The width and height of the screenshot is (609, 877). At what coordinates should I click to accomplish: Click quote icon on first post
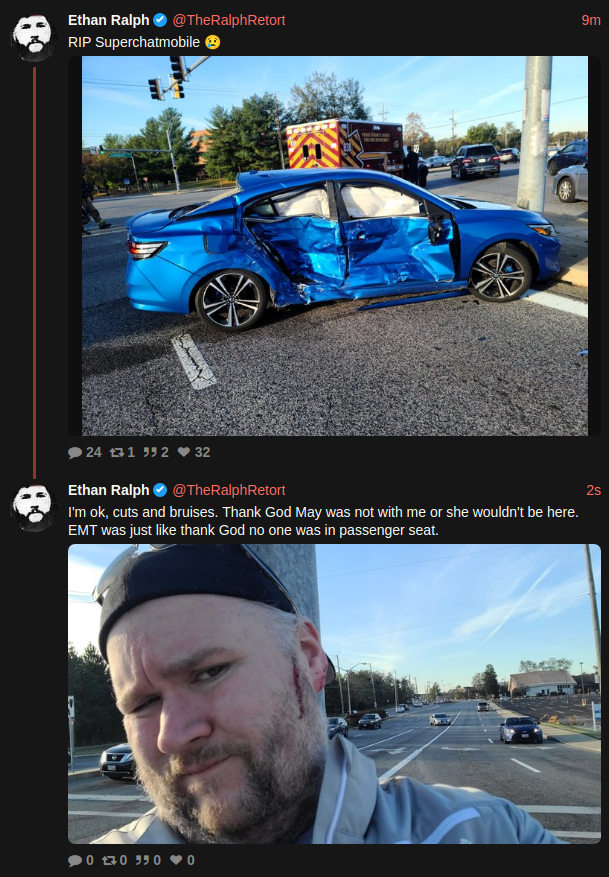[x=149, y=452]
